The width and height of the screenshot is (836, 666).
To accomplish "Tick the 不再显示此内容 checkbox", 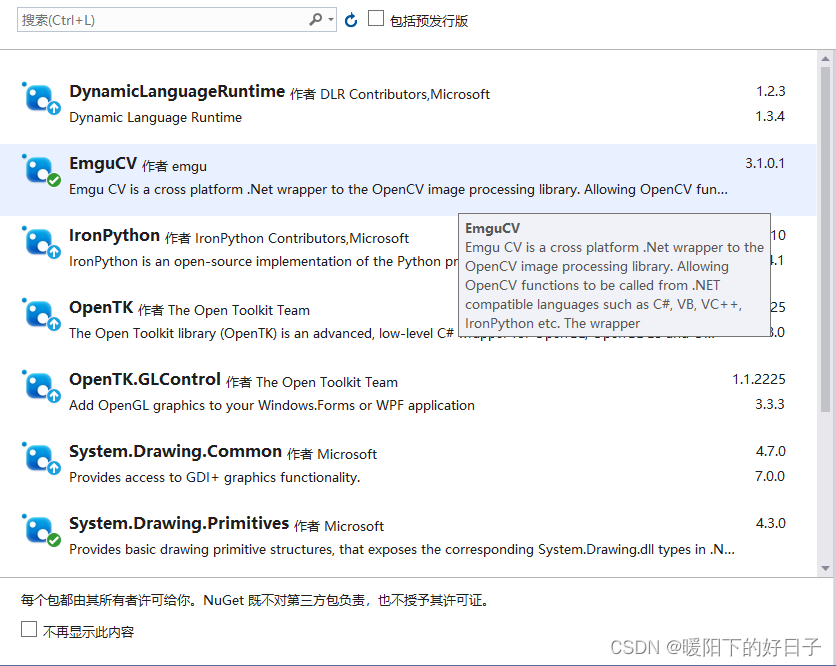I will (x=29, y=629).
